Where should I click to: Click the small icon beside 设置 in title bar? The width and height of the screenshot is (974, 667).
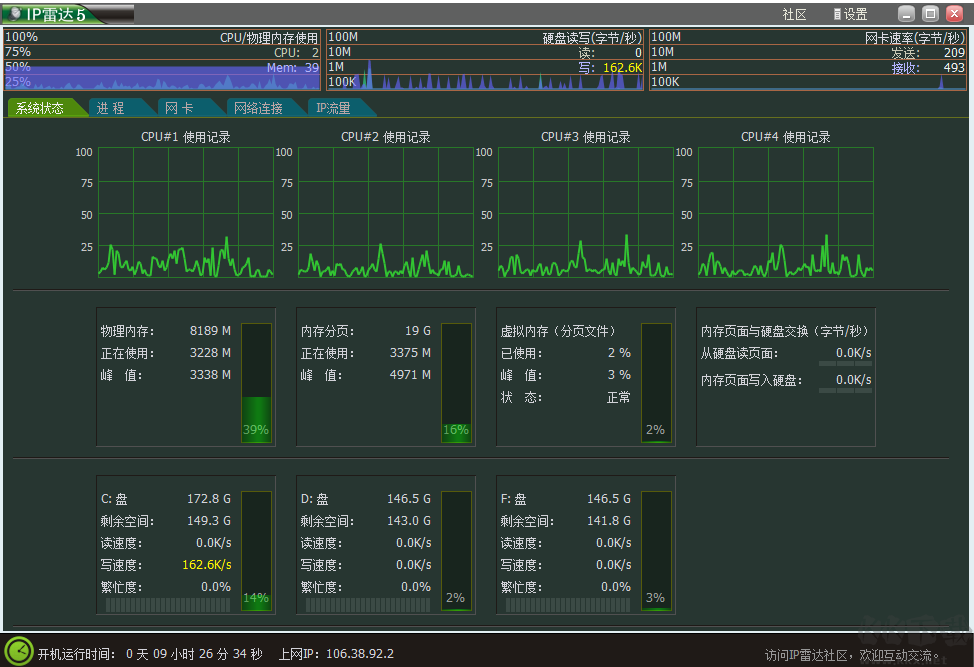click(x=837, y=14)
